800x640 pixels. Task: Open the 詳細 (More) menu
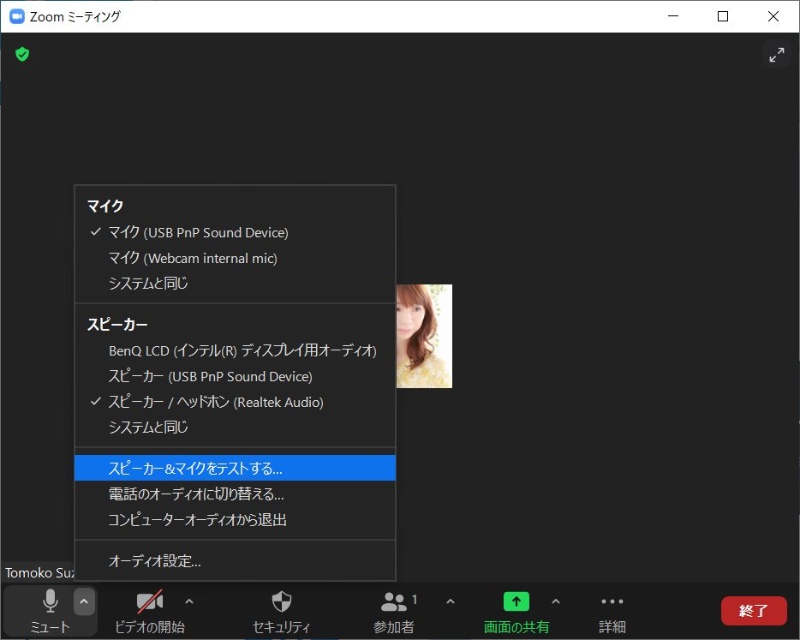tap(612, 610)
